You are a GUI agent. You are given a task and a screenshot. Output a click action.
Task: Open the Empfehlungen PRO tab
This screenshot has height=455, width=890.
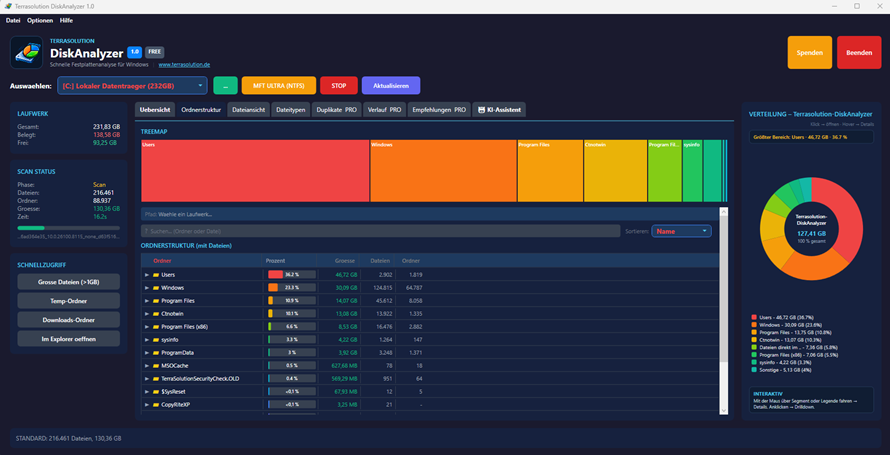(439, 109)
